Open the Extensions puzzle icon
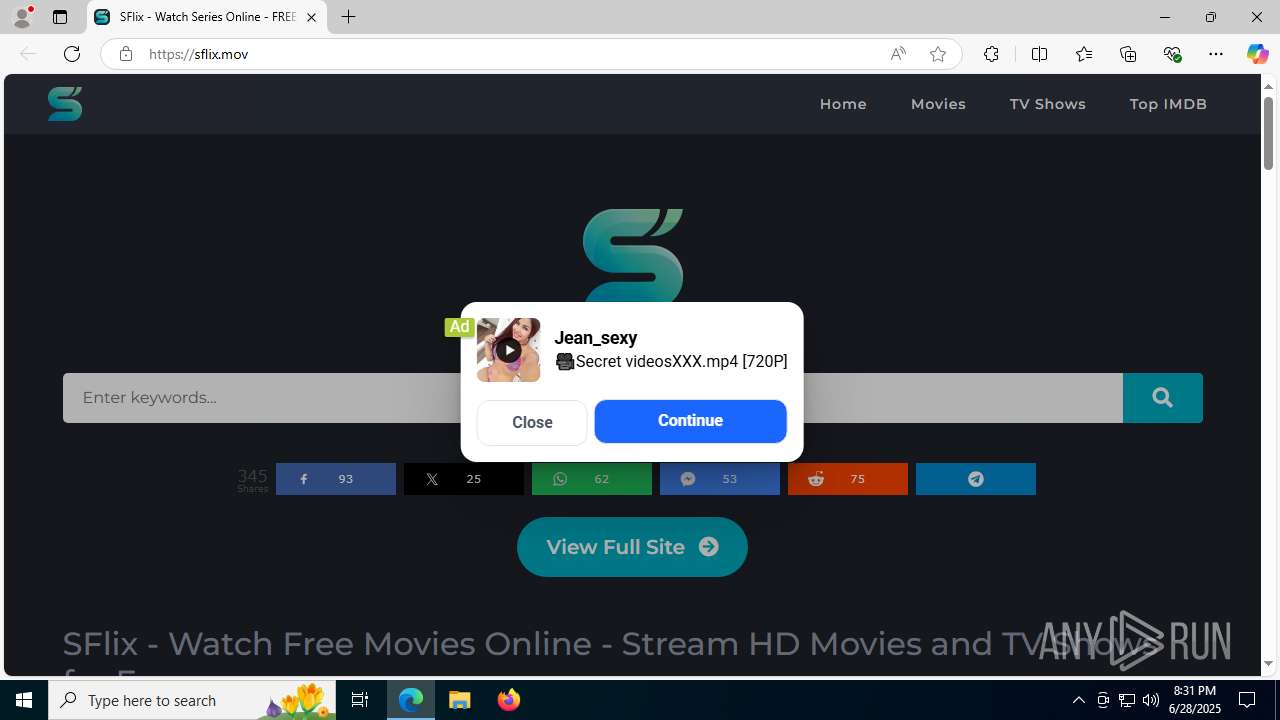 (x=991, y=54)
